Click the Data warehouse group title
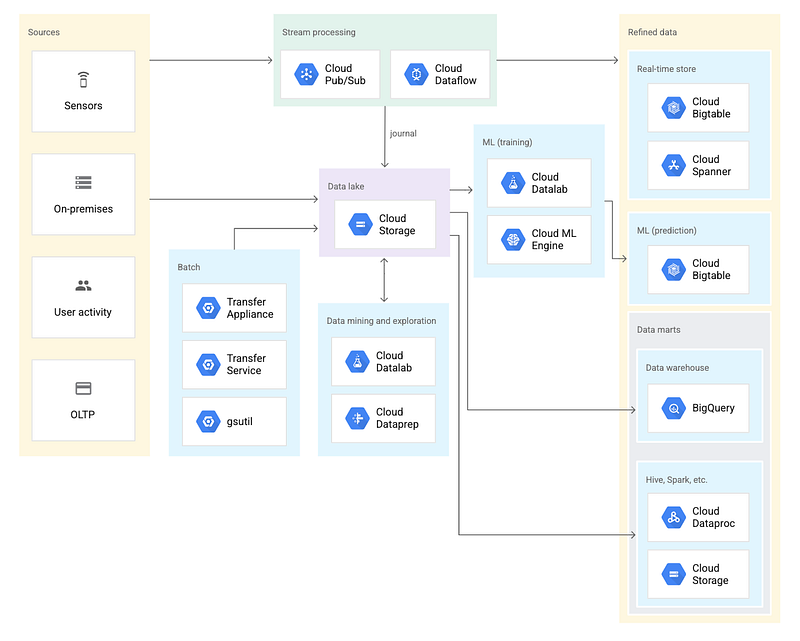 [677, 368]
